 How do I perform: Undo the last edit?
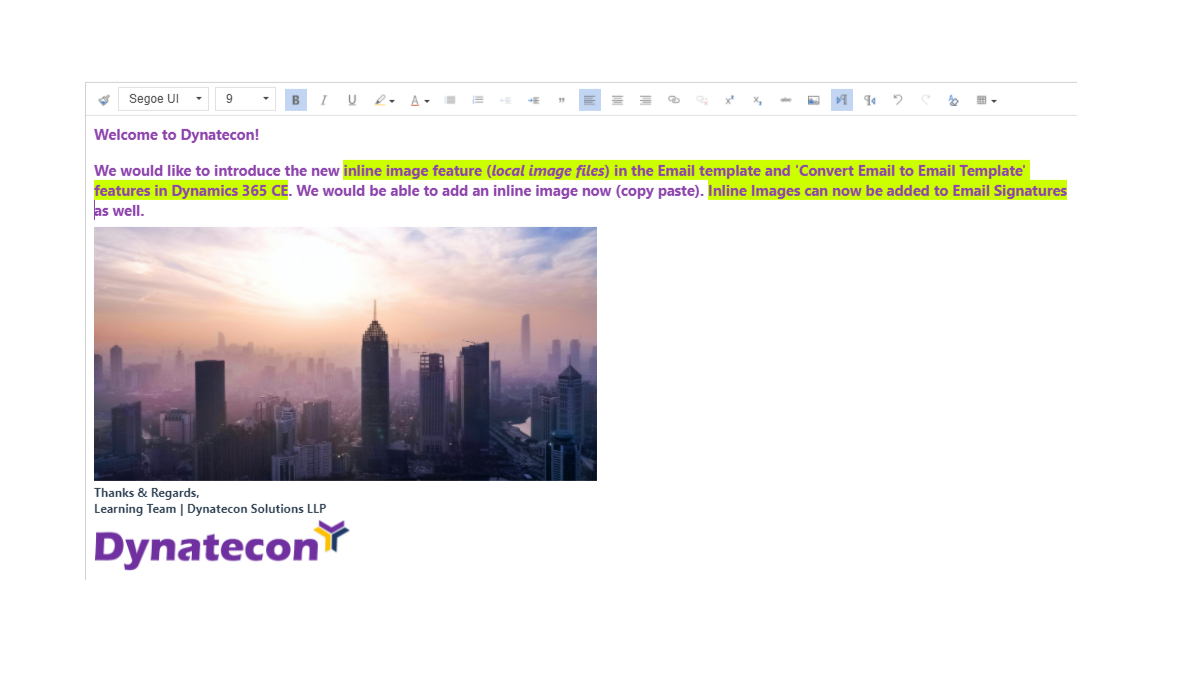pyautogui.click(x=897, y=99)
